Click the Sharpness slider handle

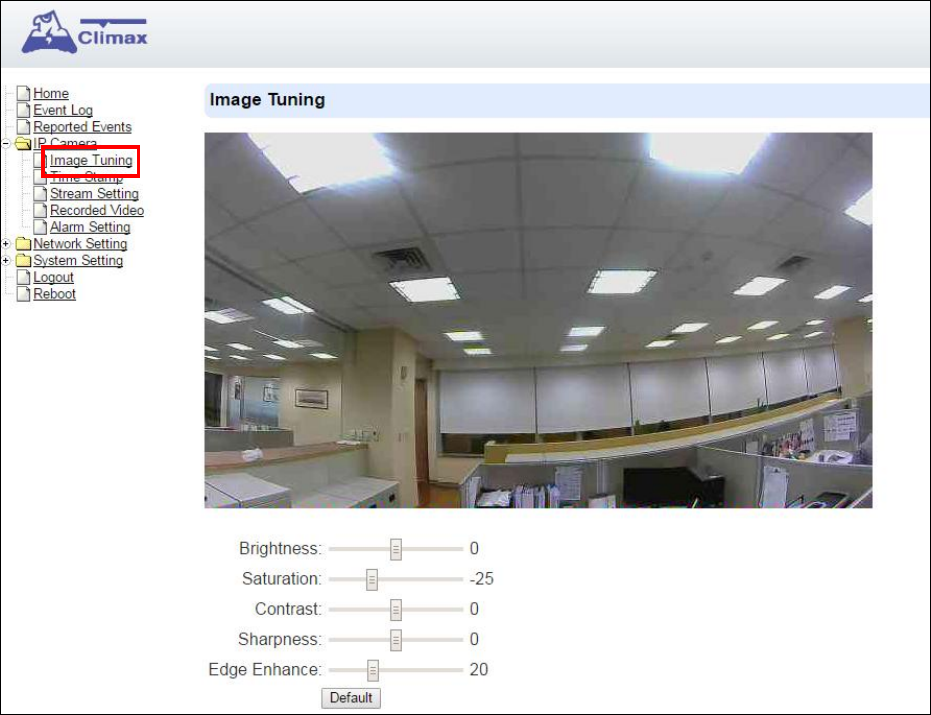[396, 640]
